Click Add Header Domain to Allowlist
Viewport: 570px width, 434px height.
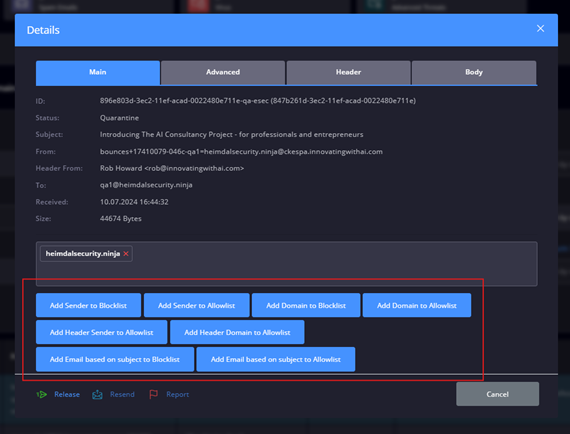pos(237,332)
